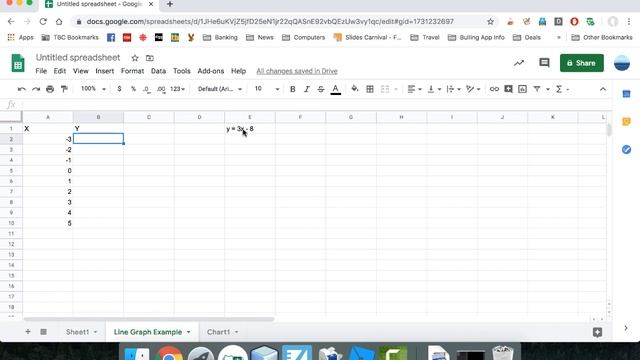Screen dimensions: 640x360
Task: Click the green Share button
Action: [x=582, y=63]
